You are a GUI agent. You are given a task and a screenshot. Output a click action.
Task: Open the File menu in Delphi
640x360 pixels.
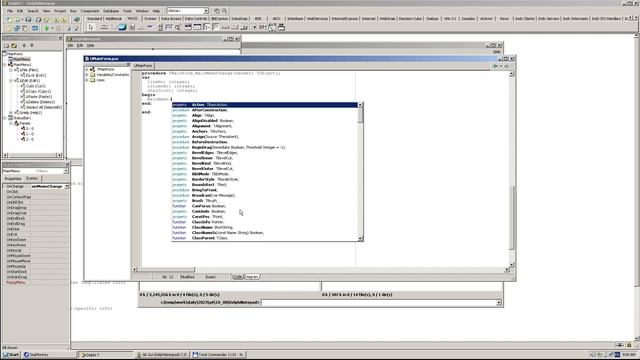[10, 11]
